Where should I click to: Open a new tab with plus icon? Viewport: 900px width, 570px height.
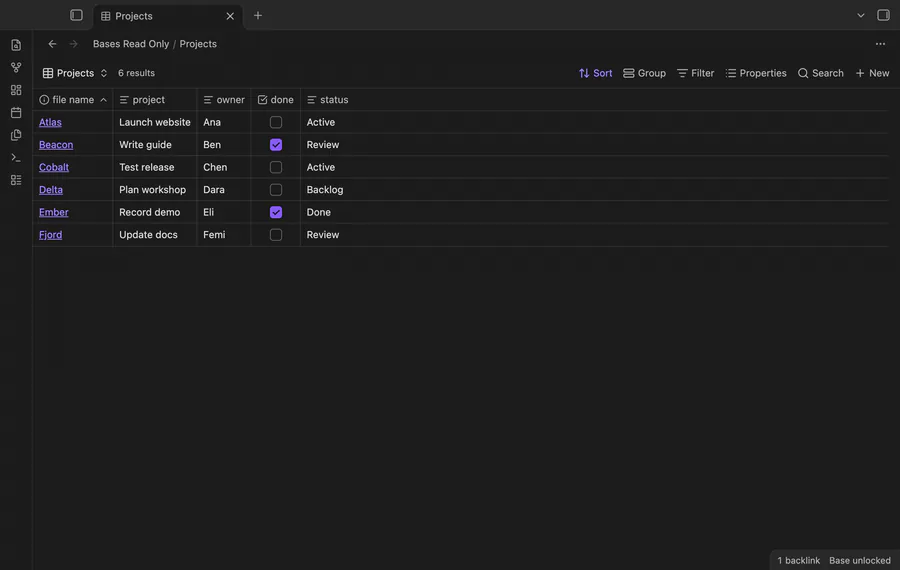pos(258,15)
